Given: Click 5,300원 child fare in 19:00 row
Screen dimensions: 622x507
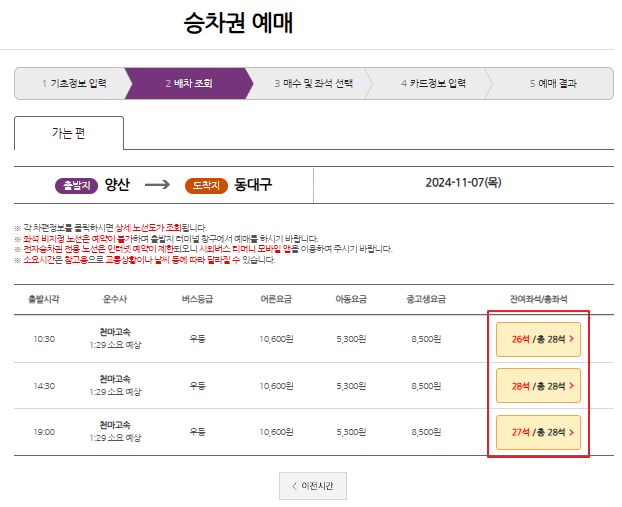Looking at the screenshot, I should (x=351, y=432).
